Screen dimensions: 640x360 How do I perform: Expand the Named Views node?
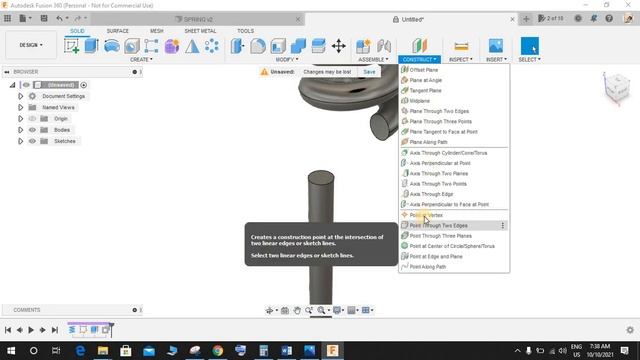(x=20, y=107)
